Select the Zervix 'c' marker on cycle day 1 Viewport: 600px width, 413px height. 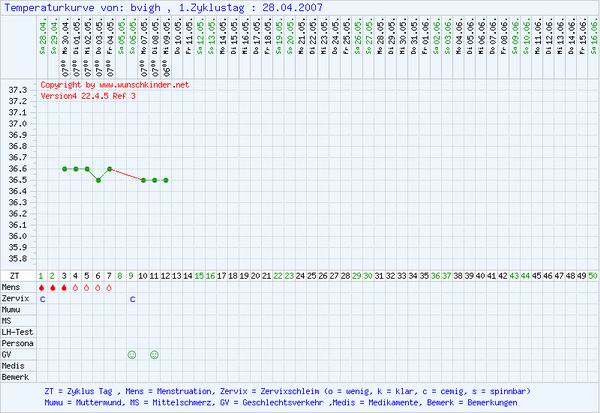[x=42, y=298]
